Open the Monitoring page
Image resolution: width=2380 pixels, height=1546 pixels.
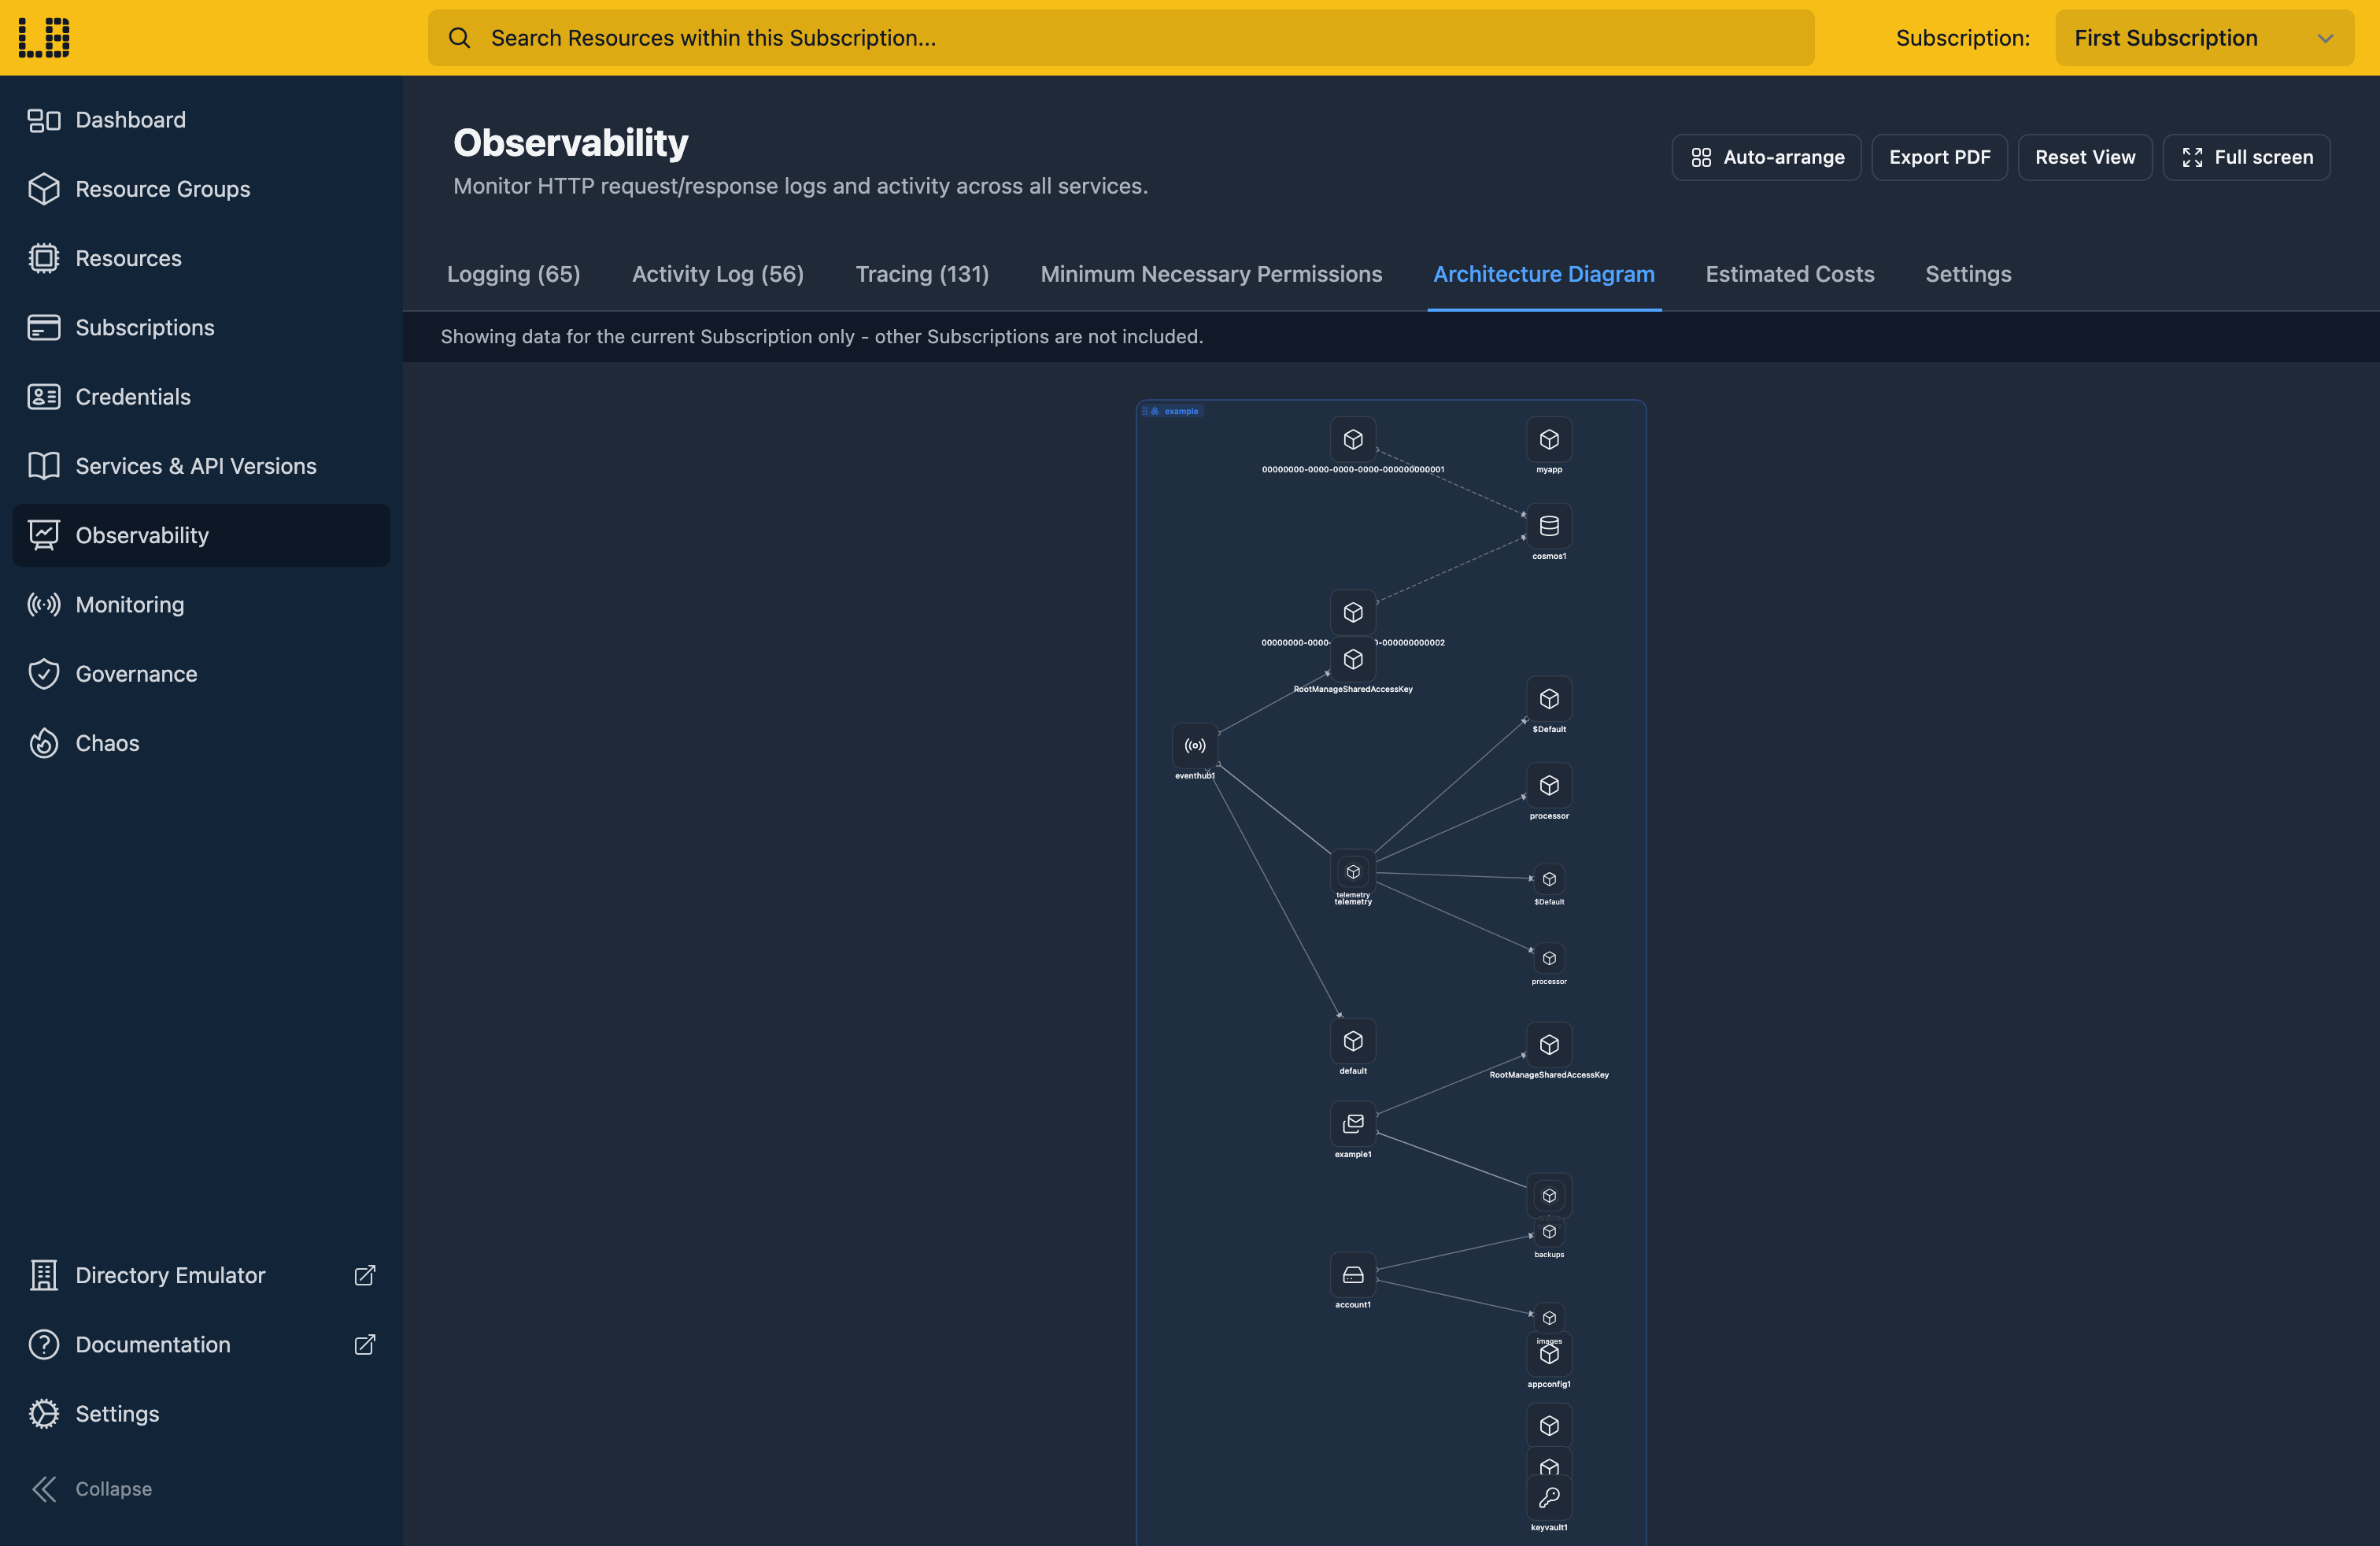point(201,604)
